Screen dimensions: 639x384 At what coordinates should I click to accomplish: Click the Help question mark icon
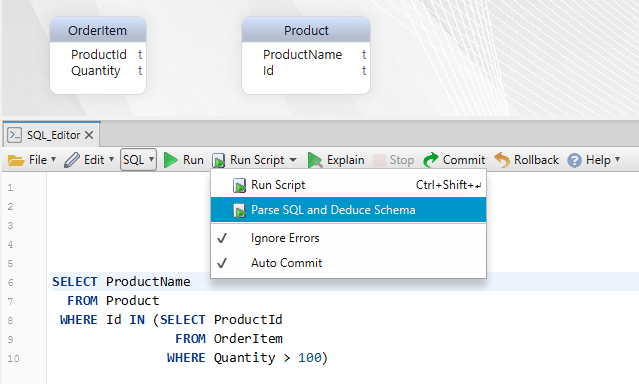575,160
